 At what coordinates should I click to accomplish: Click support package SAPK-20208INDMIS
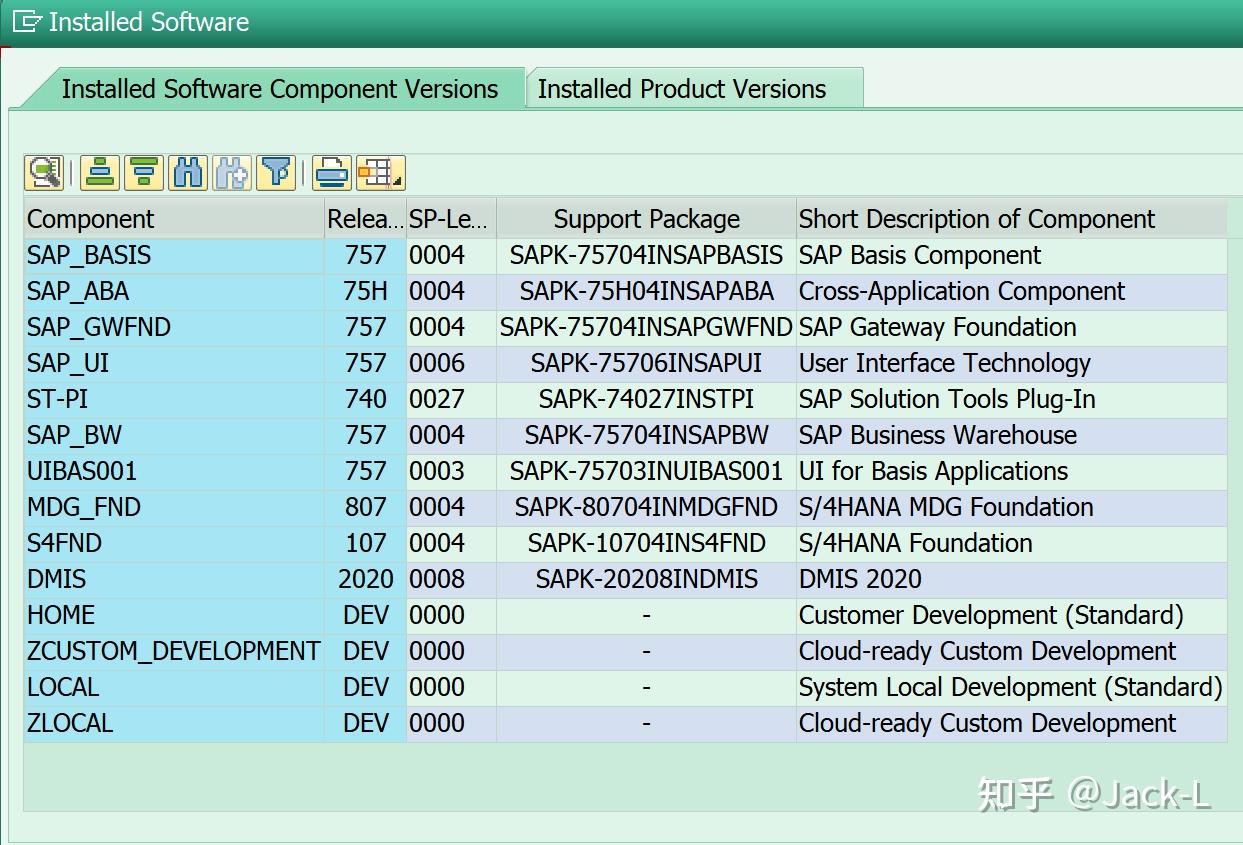(646, 579)
